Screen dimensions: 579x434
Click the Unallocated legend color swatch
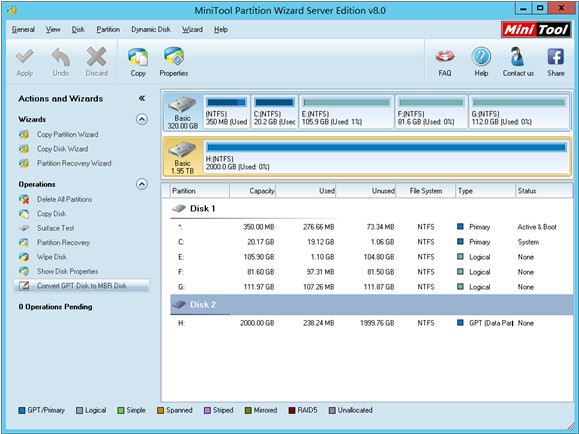332,410
